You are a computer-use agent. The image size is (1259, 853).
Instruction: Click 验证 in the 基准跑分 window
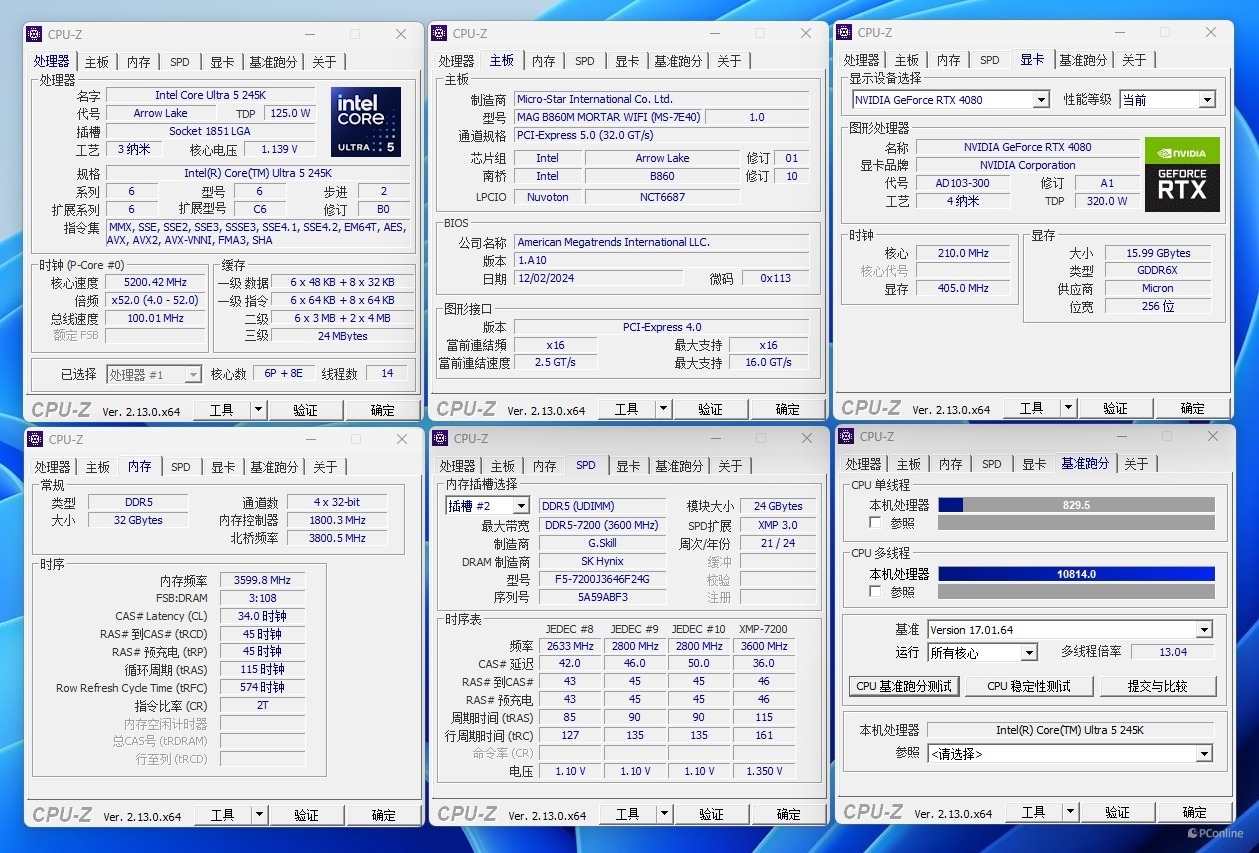pyautogui.click(x=1117, y=813)
